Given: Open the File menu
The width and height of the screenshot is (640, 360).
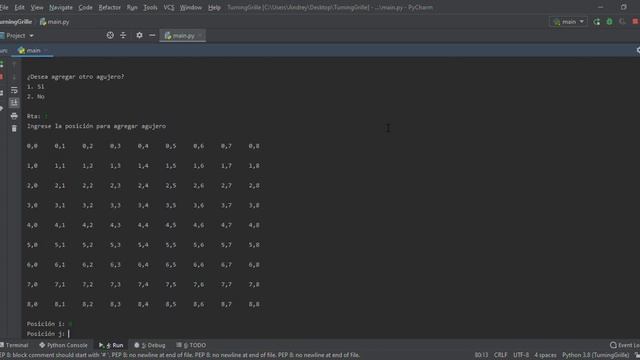Looking at the screenshot, I should click(x=4, y=7).
